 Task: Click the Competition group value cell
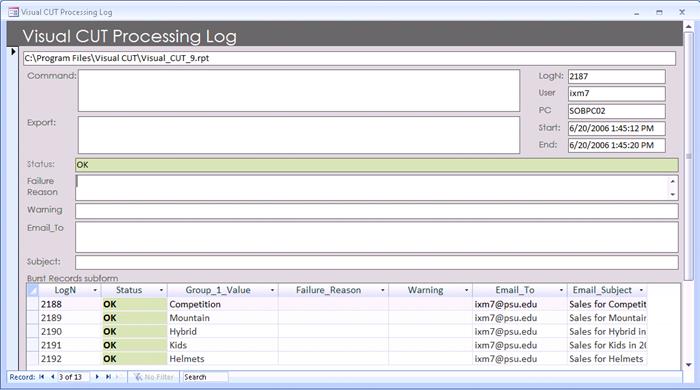click(223, 304)
